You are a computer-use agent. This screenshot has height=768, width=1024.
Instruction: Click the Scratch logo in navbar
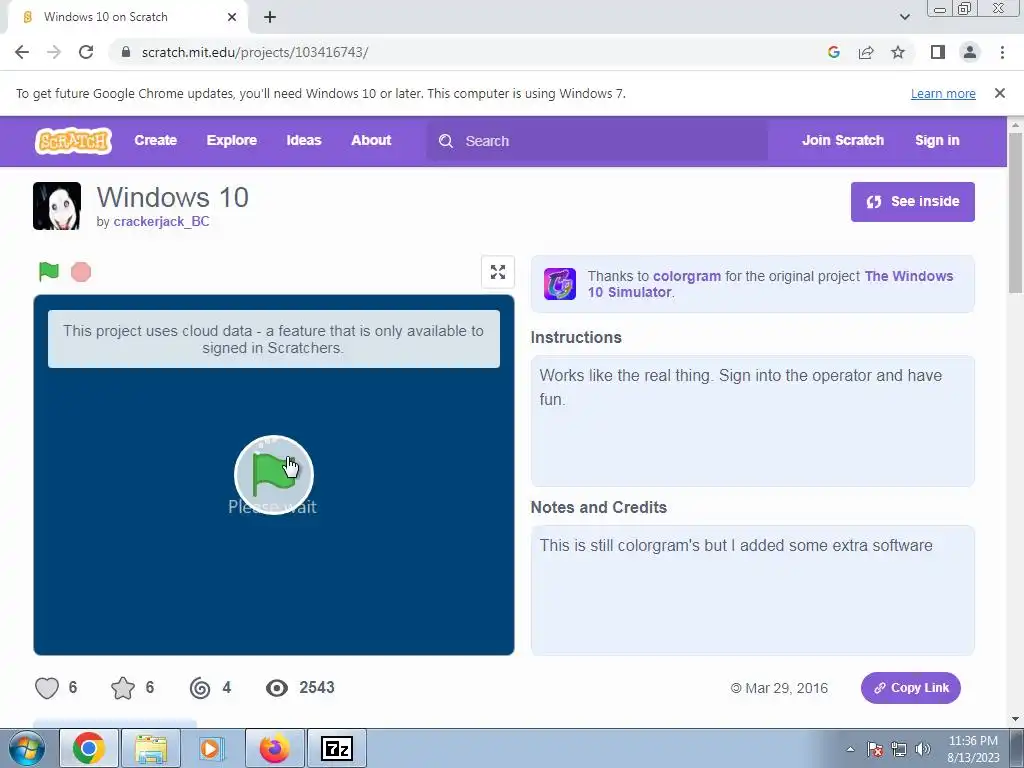(73, 140)
